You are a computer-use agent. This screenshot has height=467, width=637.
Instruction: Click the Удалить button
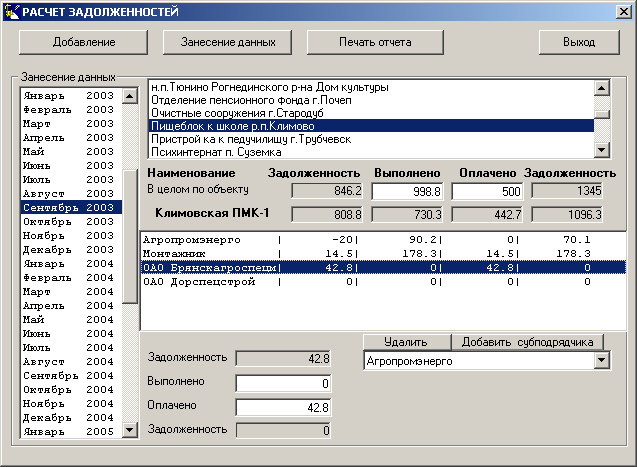[407, 342]
